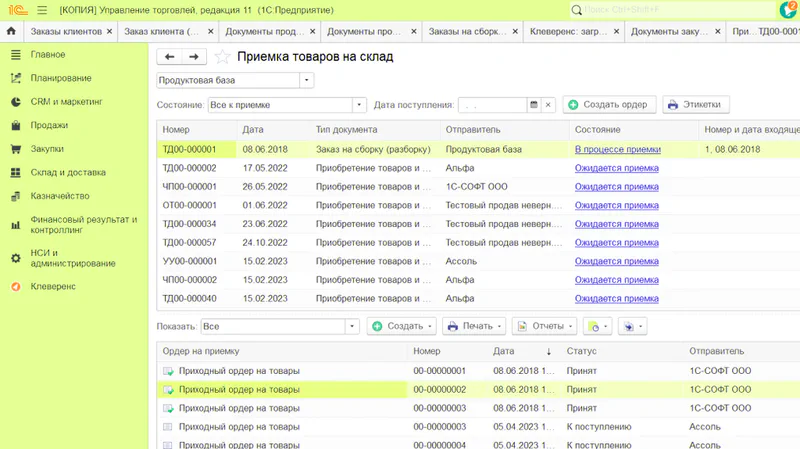Expand the Состояние filter dropdown
The image size is (800, 449).
359,105
